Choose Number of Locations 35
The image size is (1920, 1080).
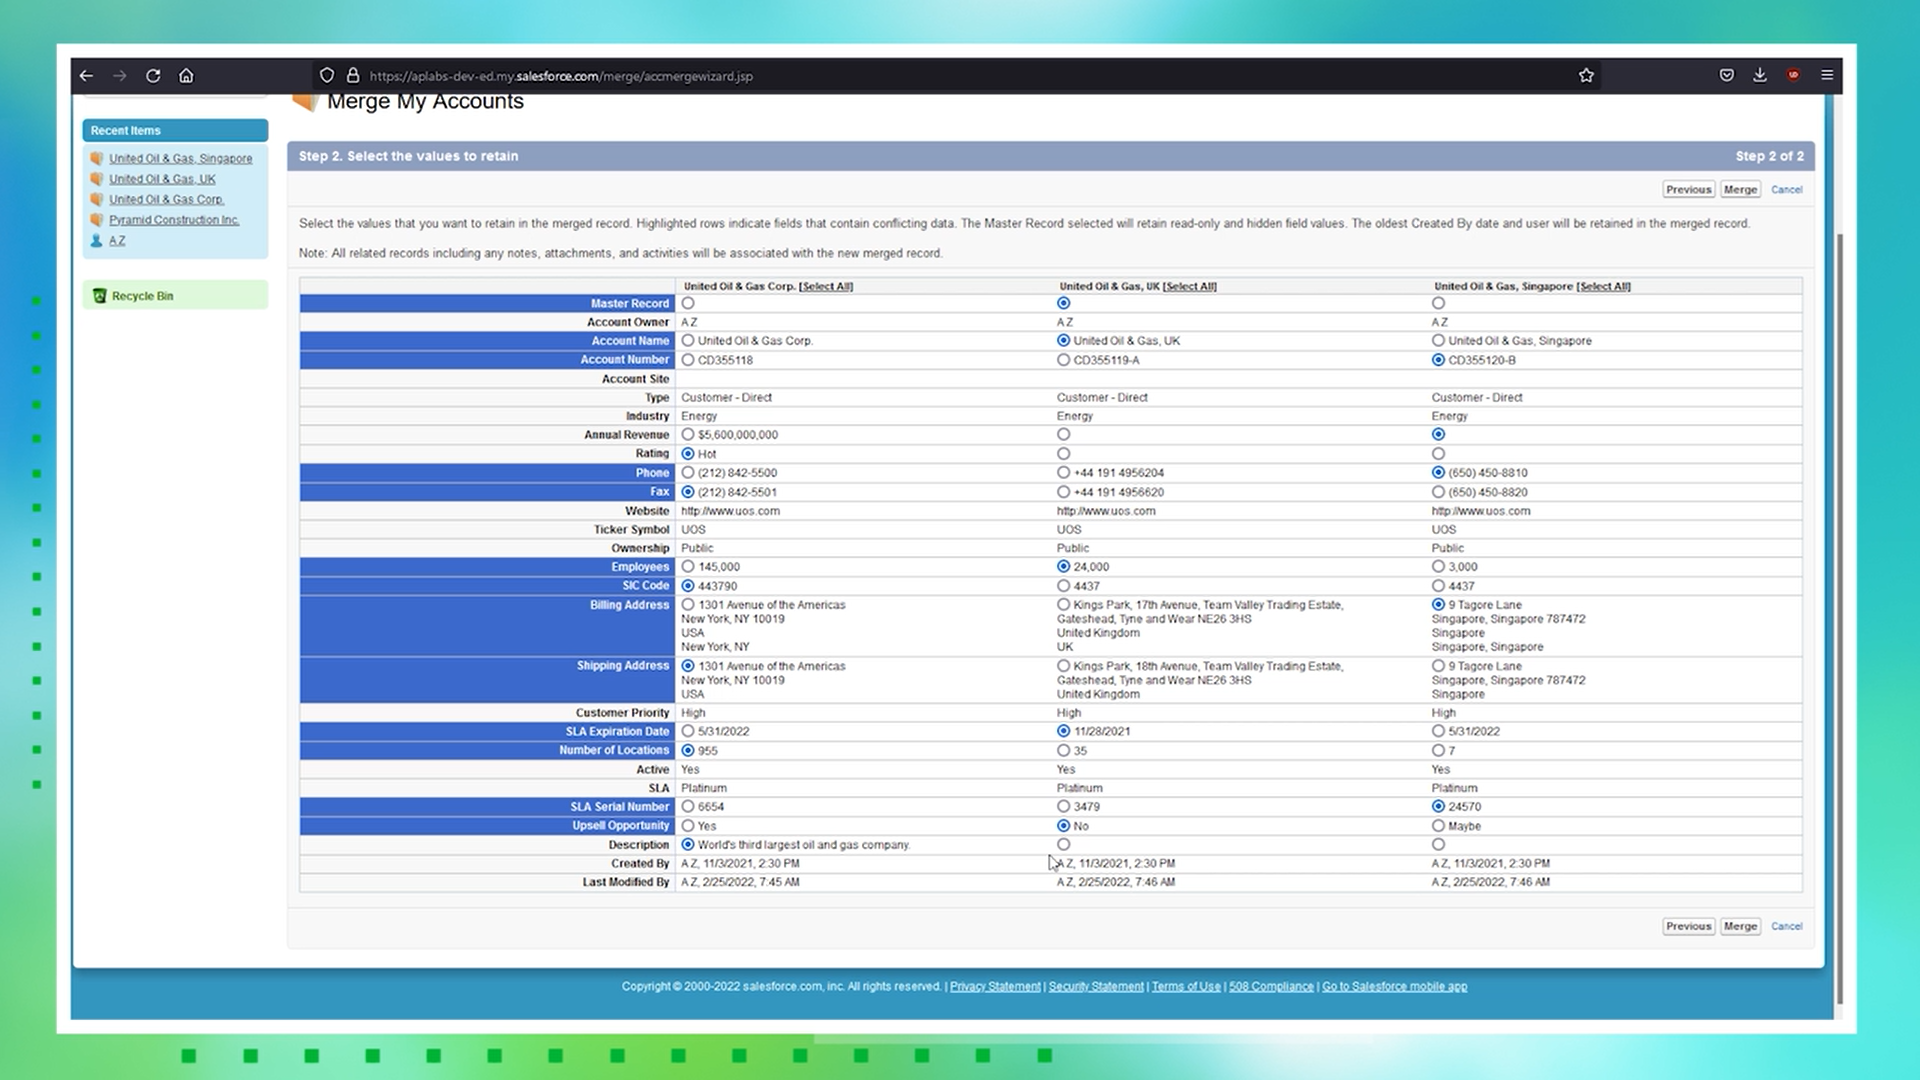[1063, 751]
